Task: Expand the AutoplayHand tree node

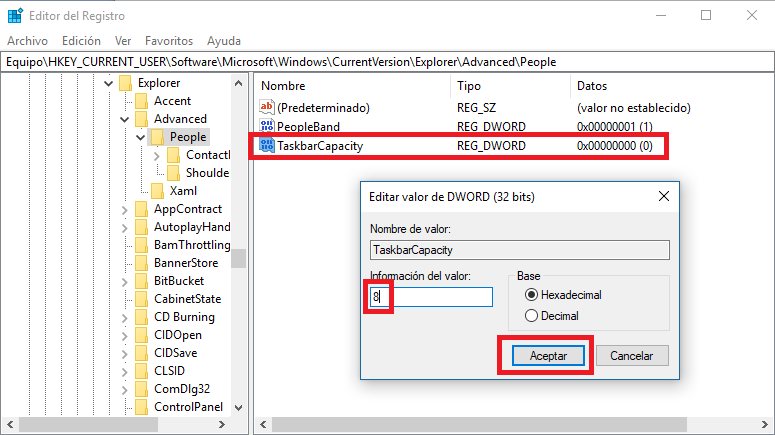Action: [125, 227]
